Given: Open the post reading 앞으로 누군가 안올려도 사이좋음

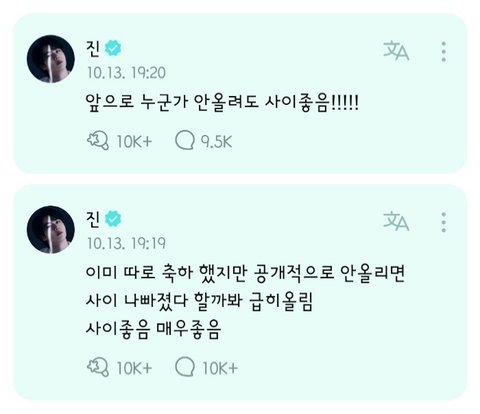Looking at the screenshot, I should tap(222, 102).
